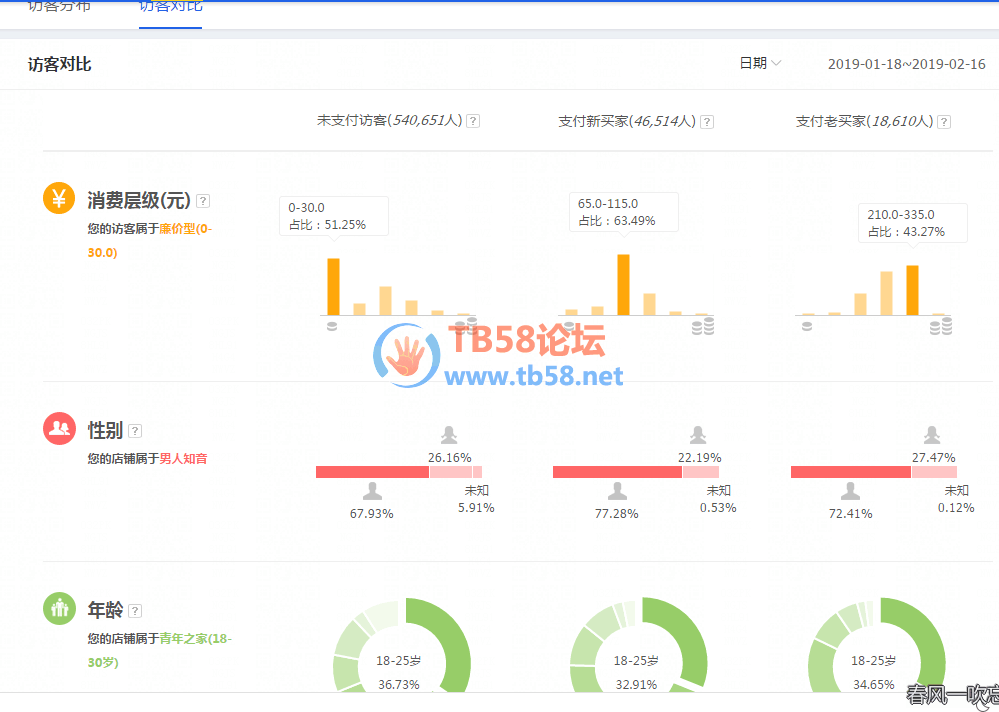Click the 65.0-115.0 highlighted bar for new buyers
This screenshot has width=999, height=712.
[623, 285]
